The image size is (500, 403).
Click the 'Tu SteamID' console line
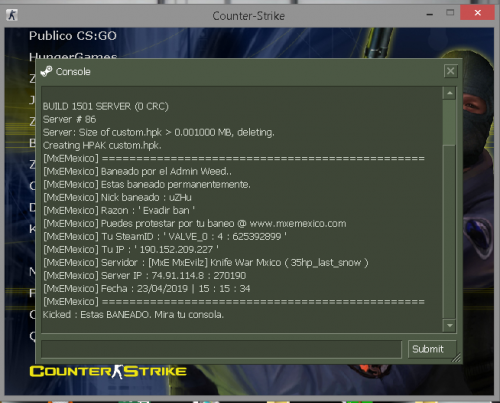(x=165, y=237)
